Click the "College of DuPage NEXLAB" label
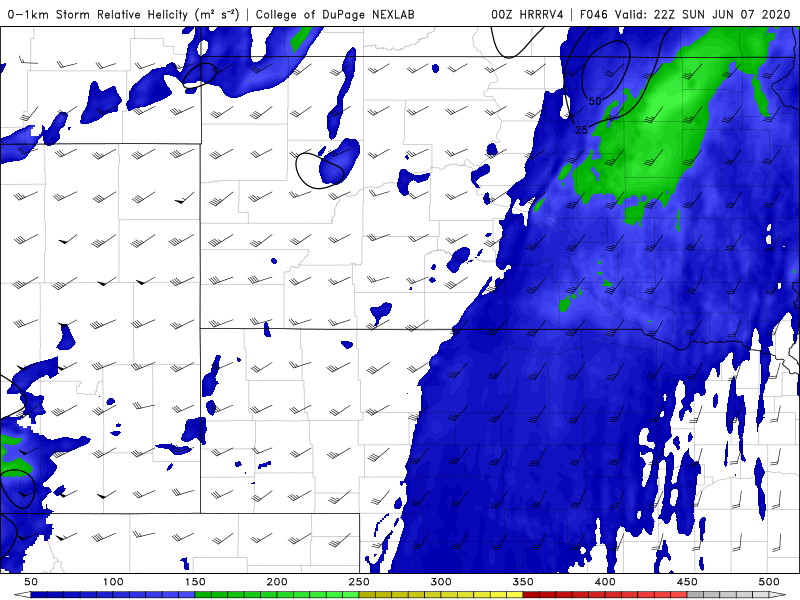800x600 pixels. [x=335, y=14]
